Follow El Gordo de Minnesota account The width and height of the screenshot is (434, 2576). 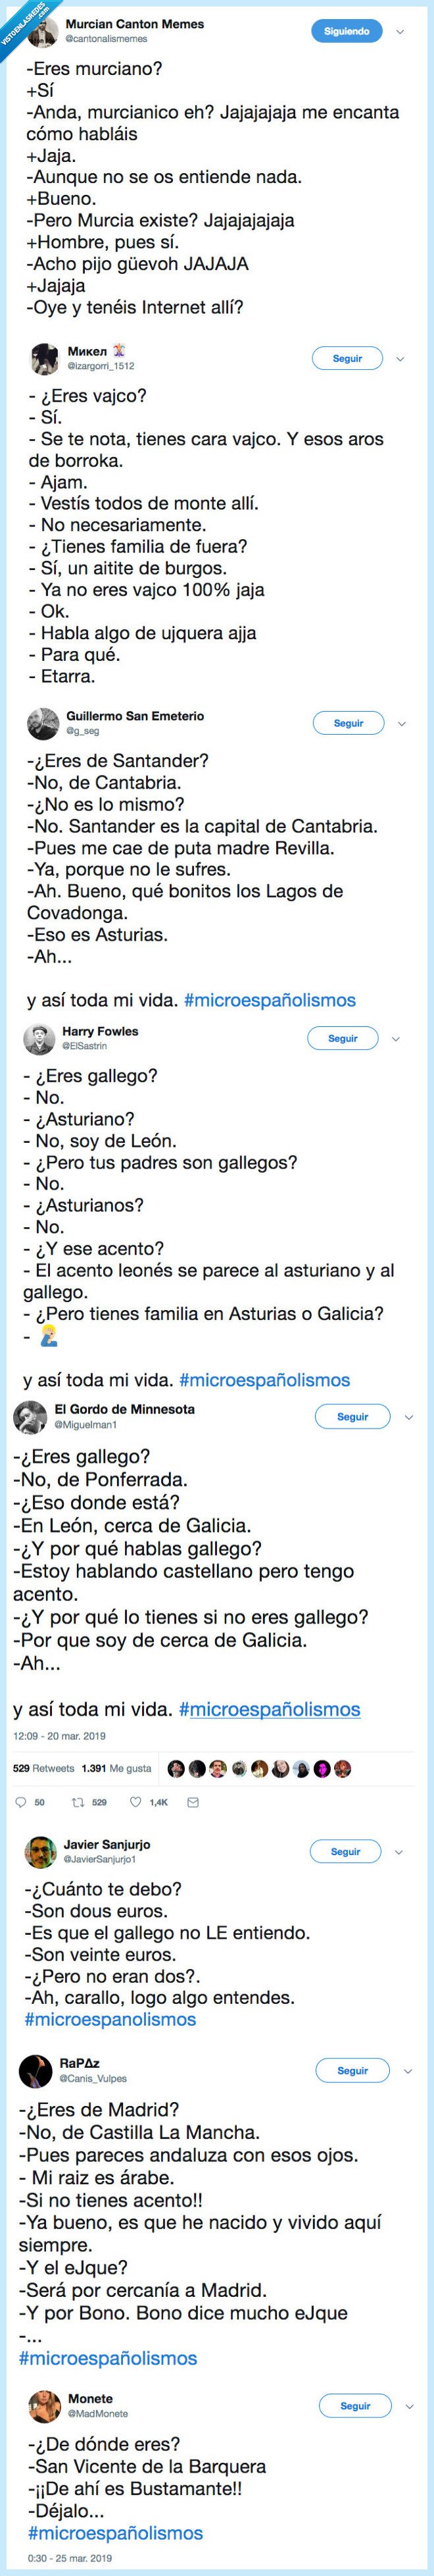350,1416
